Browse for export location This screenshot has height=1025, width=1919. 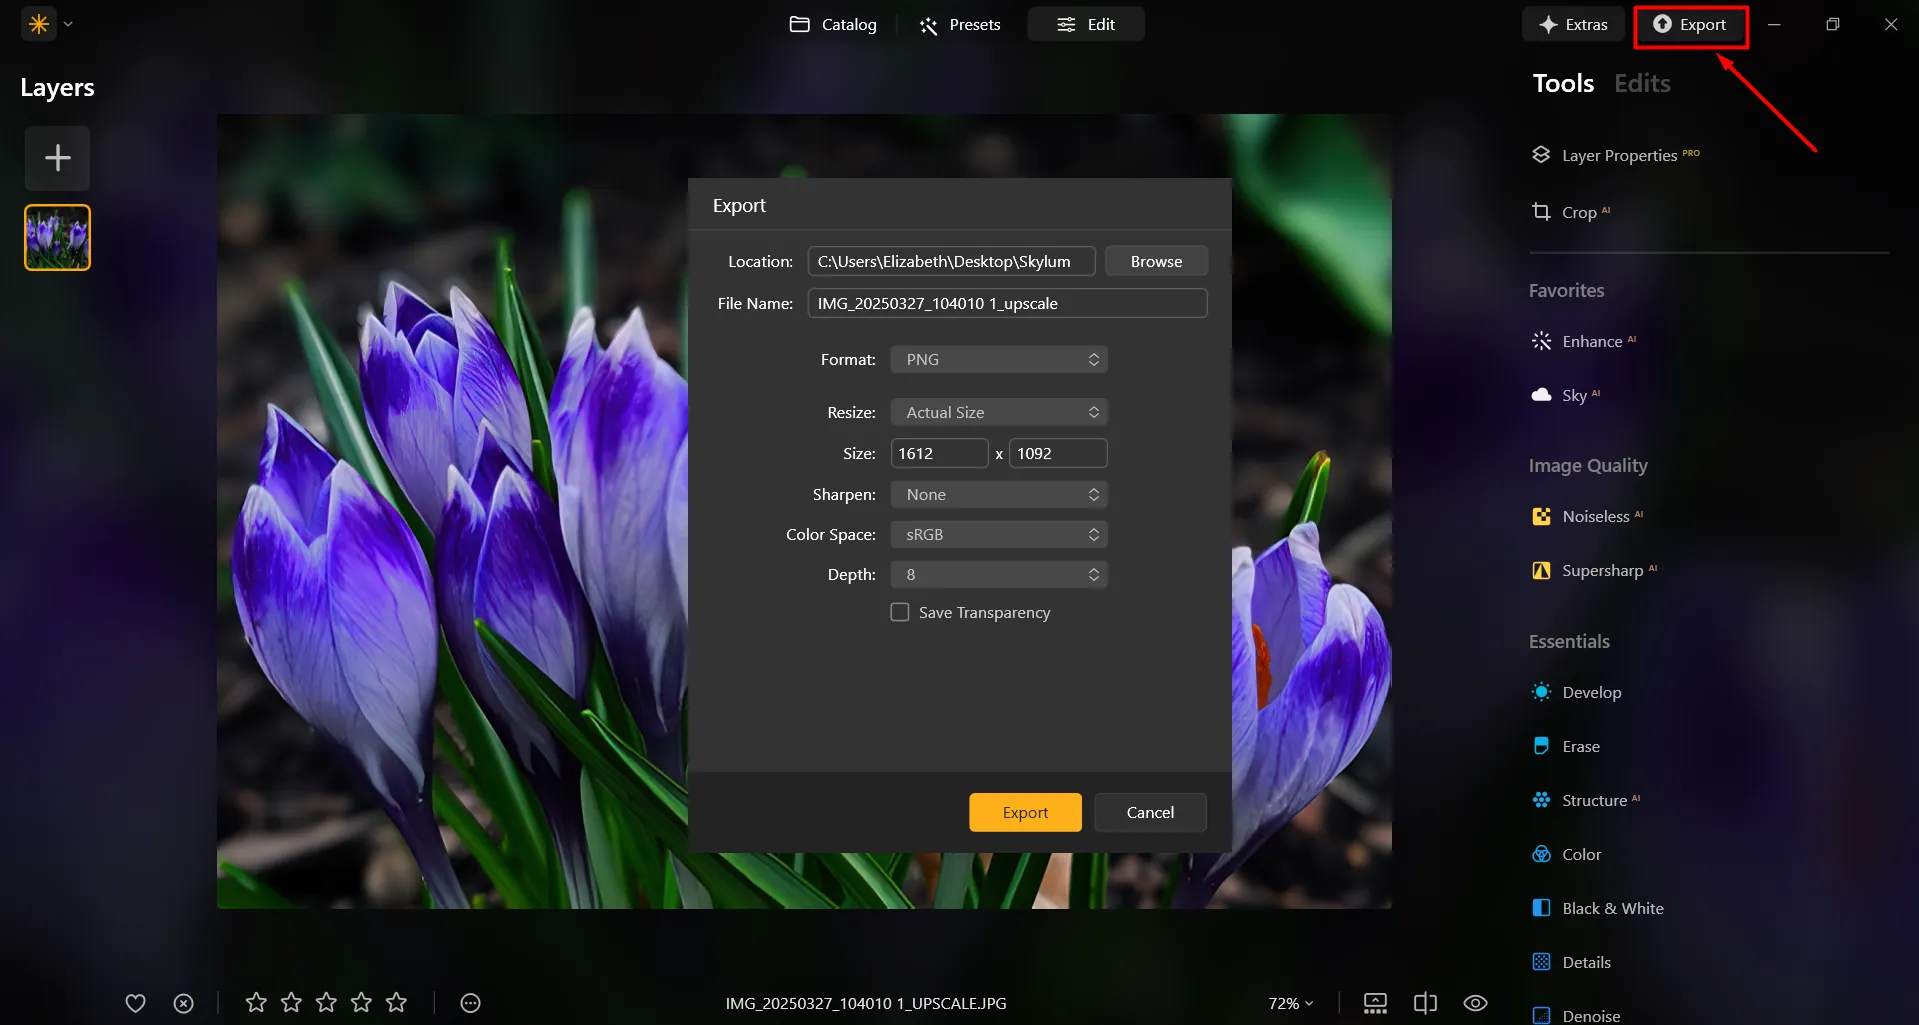pos(1156,261)
